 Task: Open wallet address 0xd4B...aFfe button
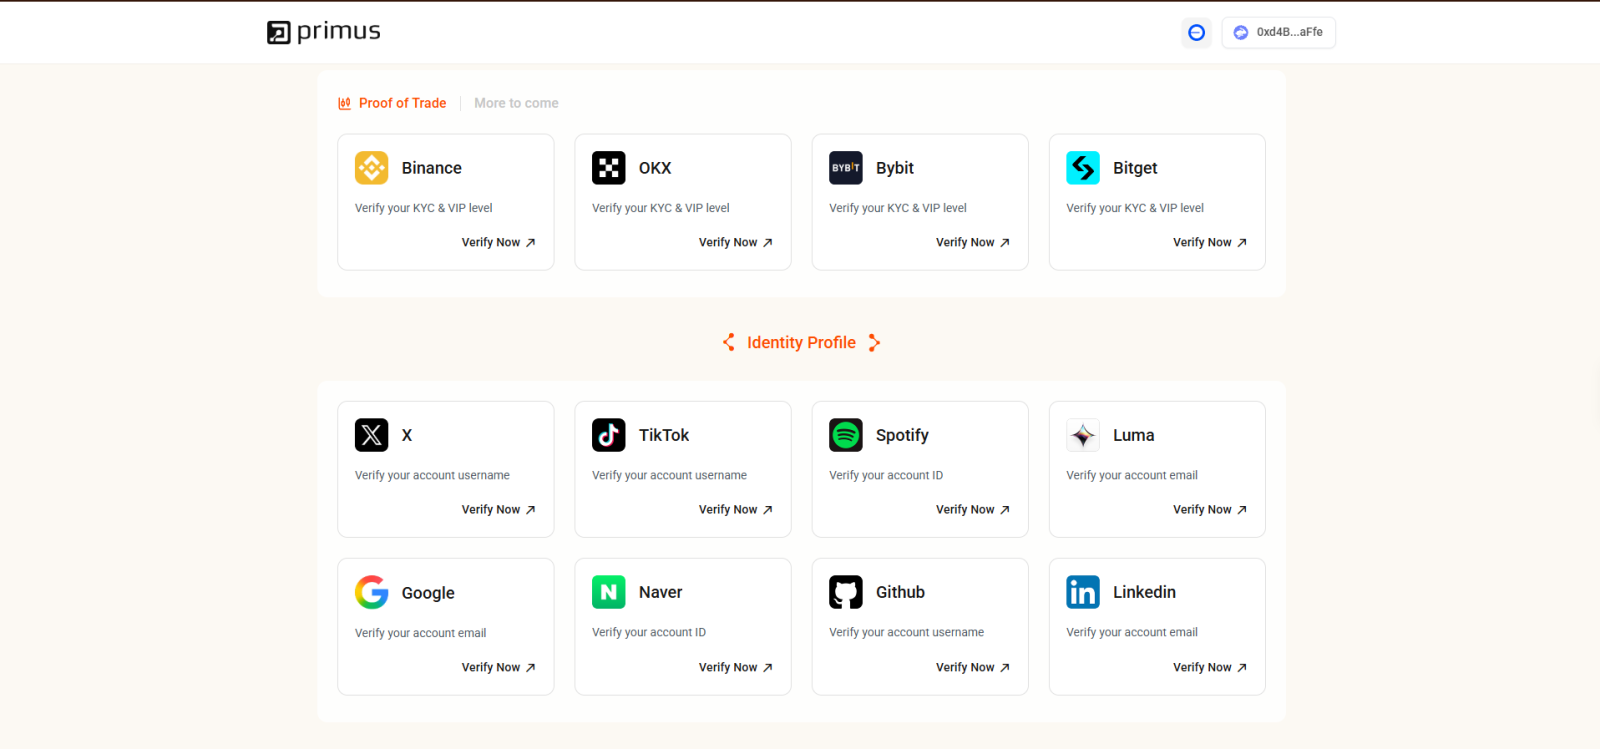tap(1278, 33)
